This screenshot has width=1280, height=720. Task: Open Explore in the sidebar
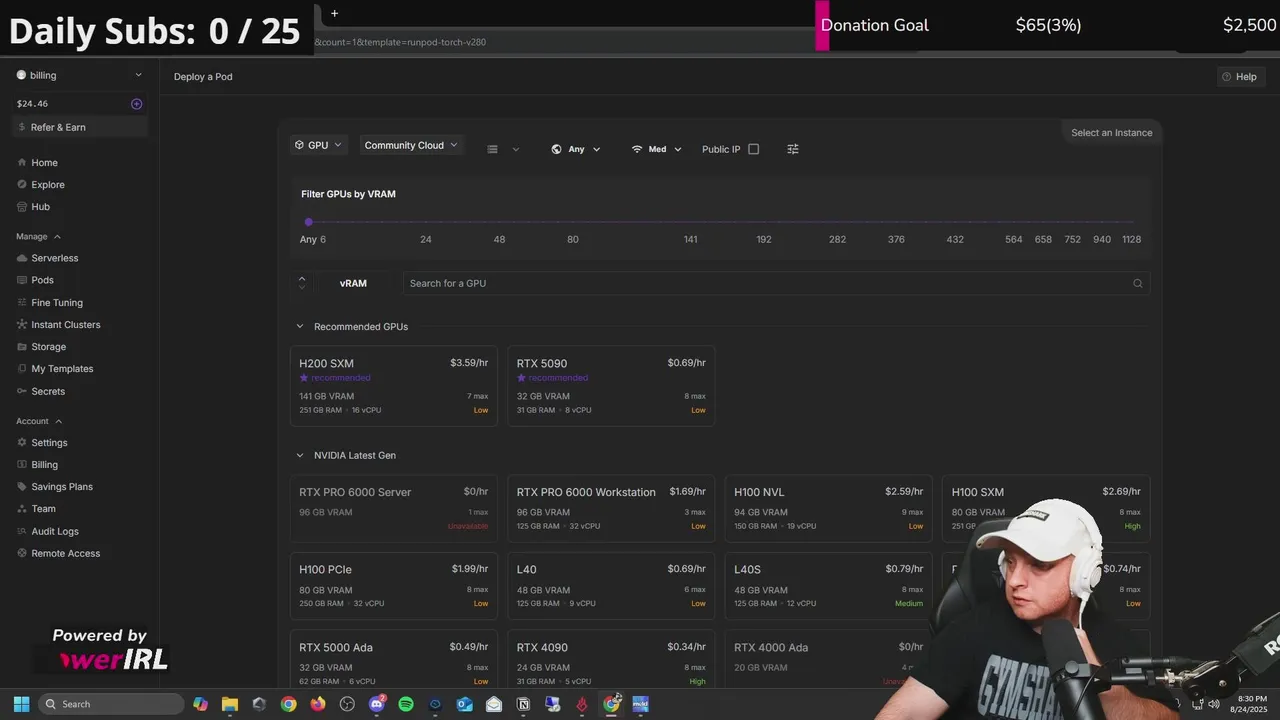47,185
